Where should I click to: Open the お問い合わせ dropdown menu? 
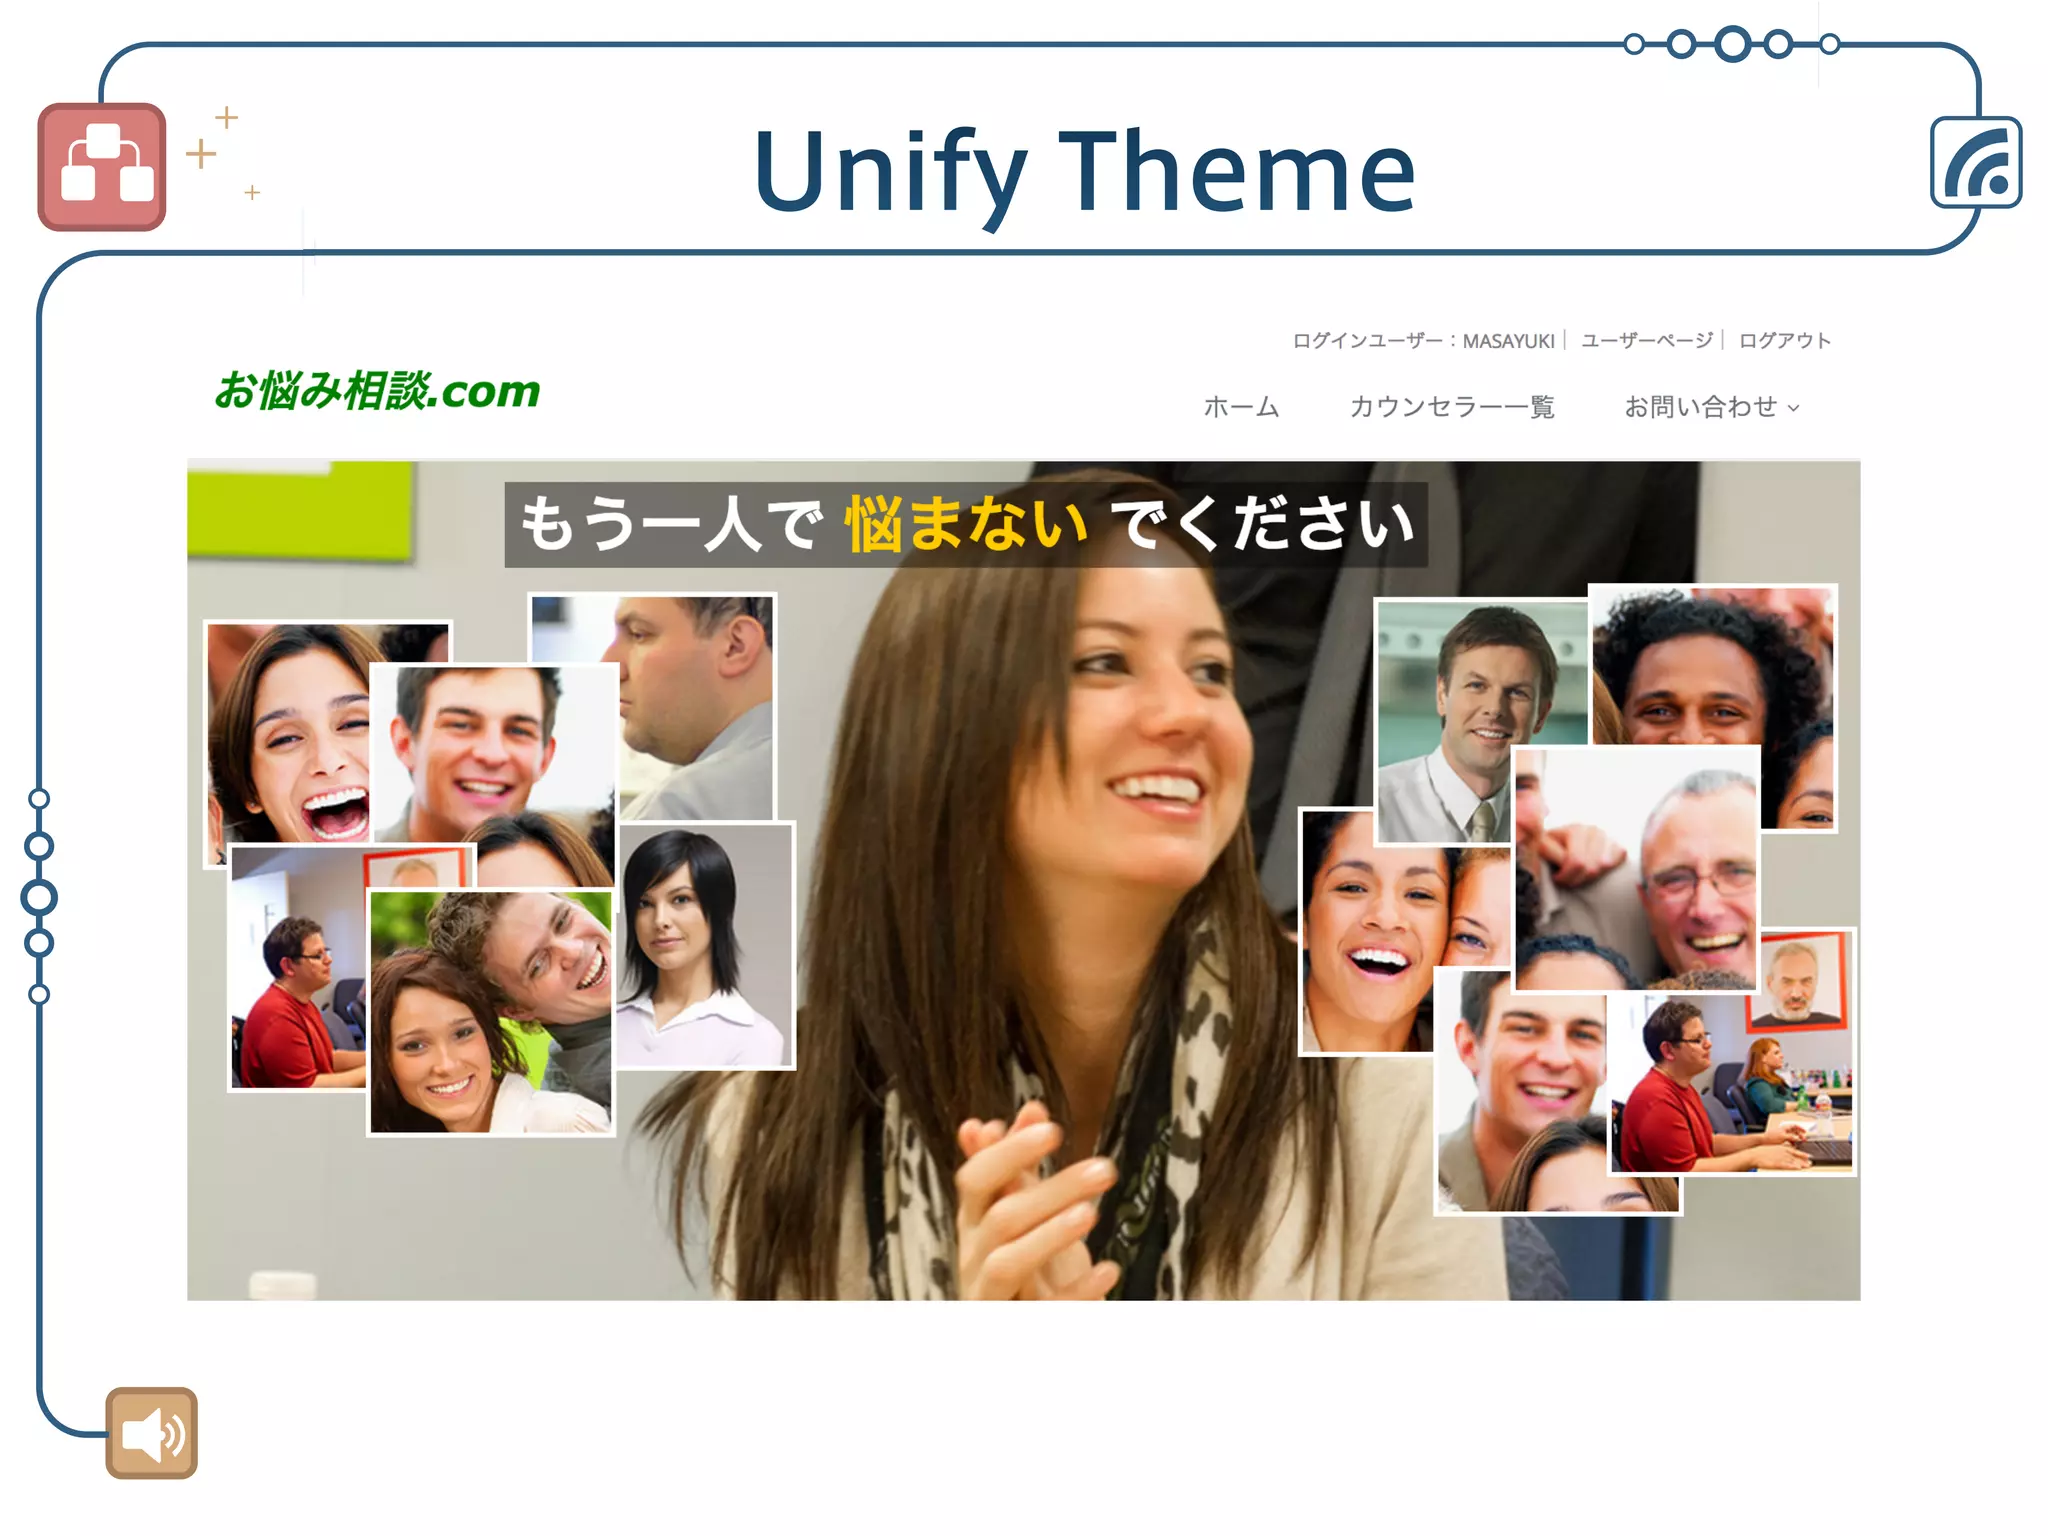1700,407
